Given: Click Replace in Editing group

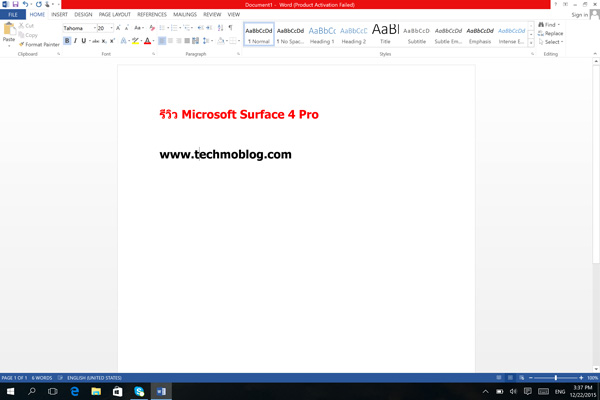Looking at the screenshot, I should [551, 33].
